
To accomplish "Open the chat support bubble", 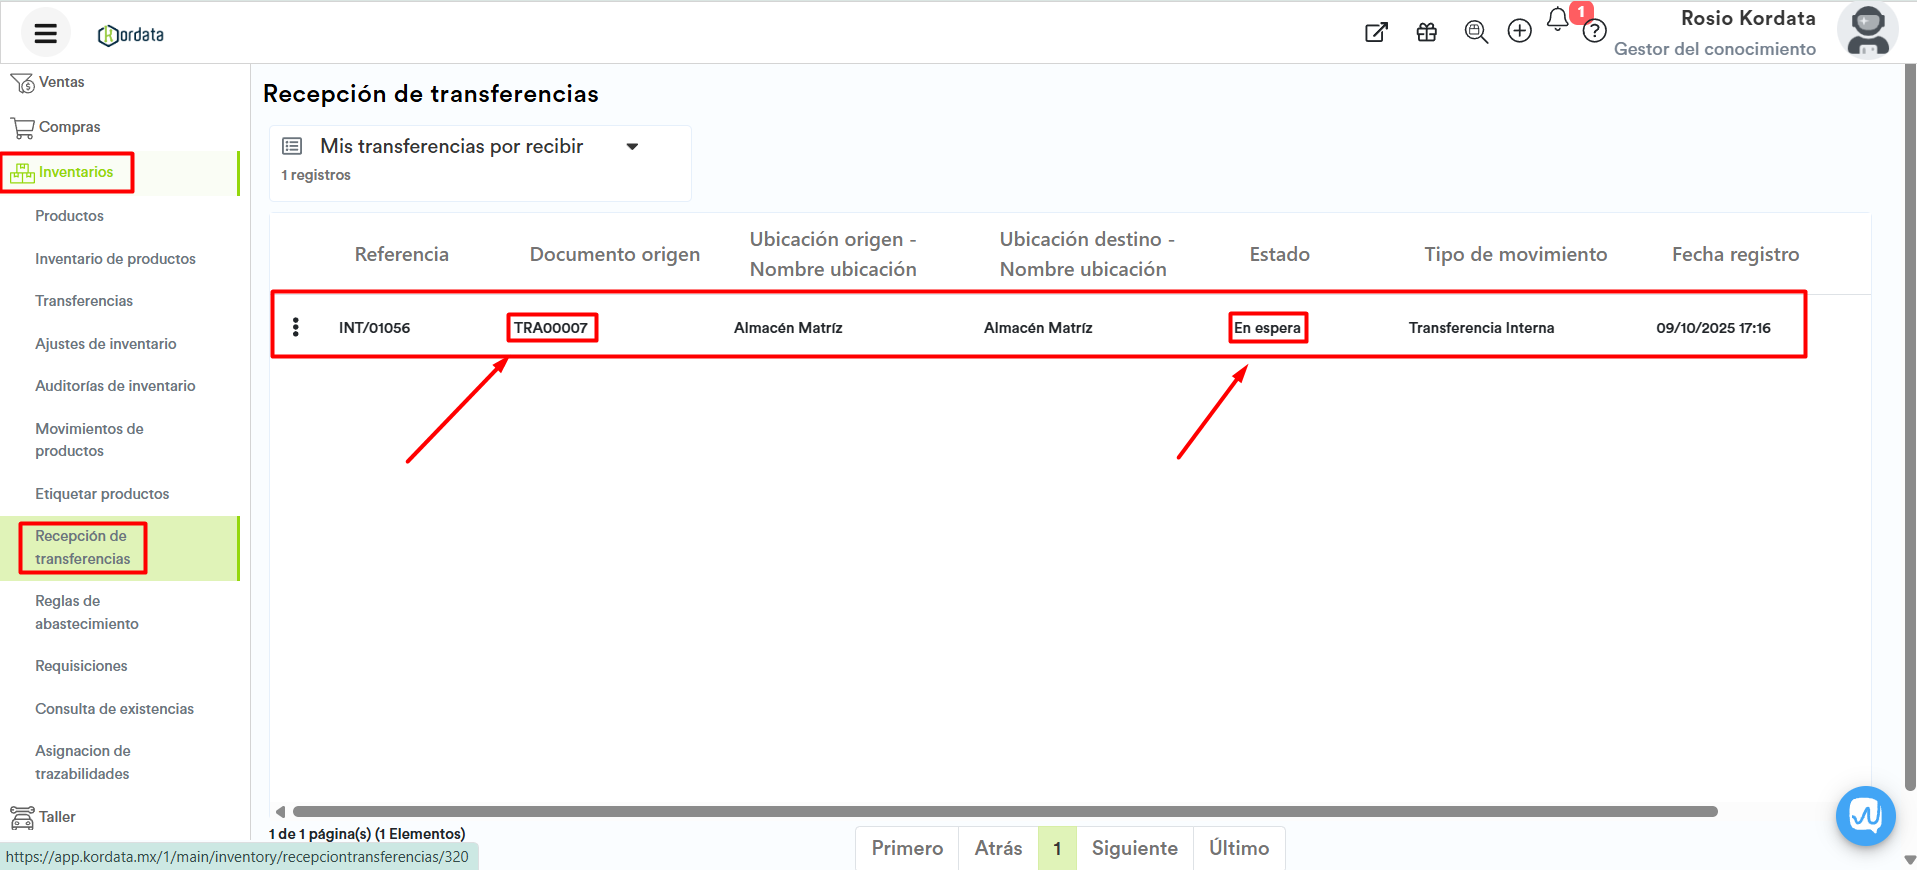I will [x=1865, y=816].
